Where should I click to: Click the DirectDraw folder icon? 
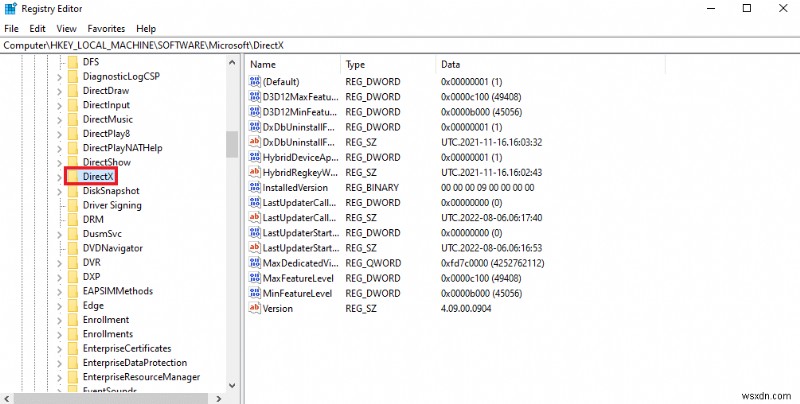click(x=73, y=91)
